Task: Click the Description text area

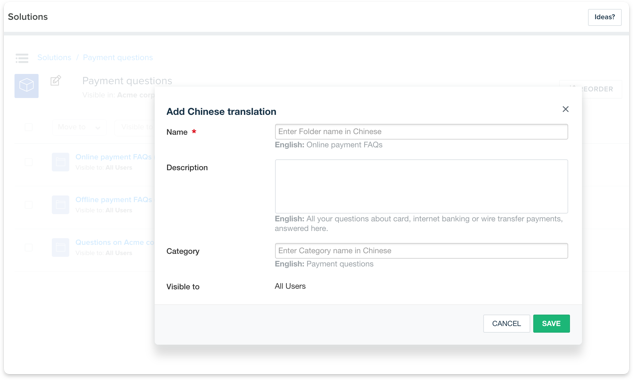Action: tap(421, 186)
